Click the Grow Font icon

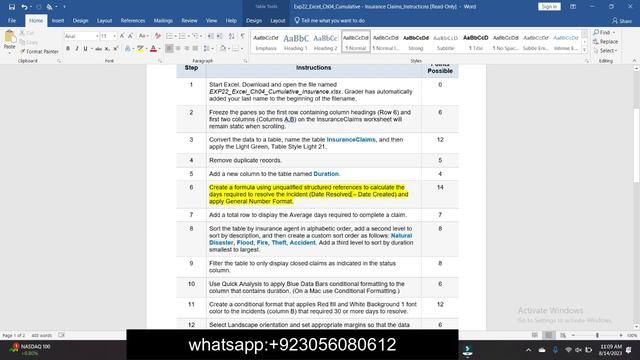pos(122,36)
